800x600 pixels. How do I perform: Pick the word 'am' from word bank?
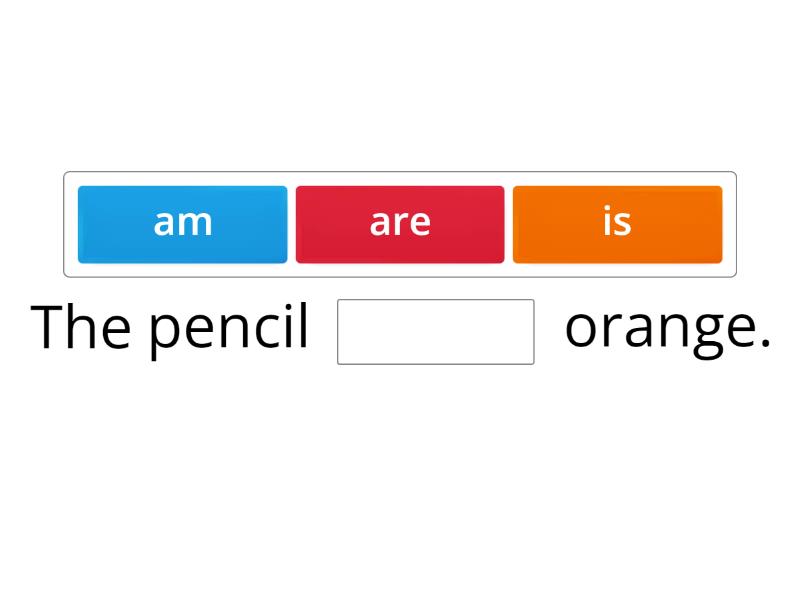(x=183, y=224)
